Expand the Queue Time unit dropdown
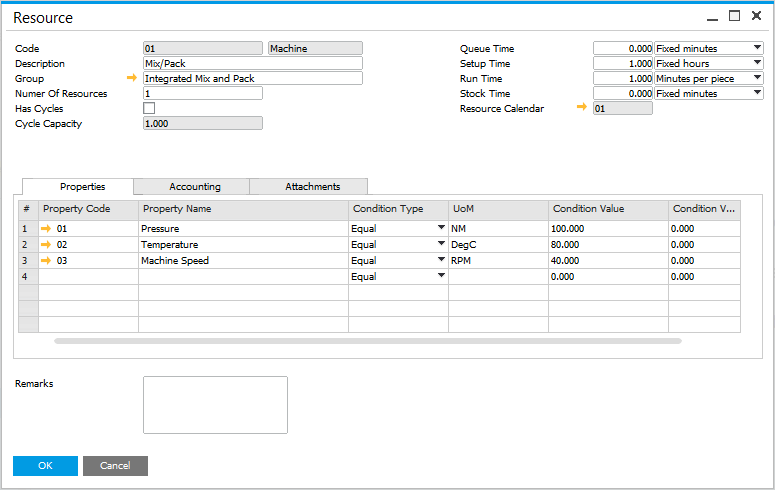775x490 pixels. point(755,48)
